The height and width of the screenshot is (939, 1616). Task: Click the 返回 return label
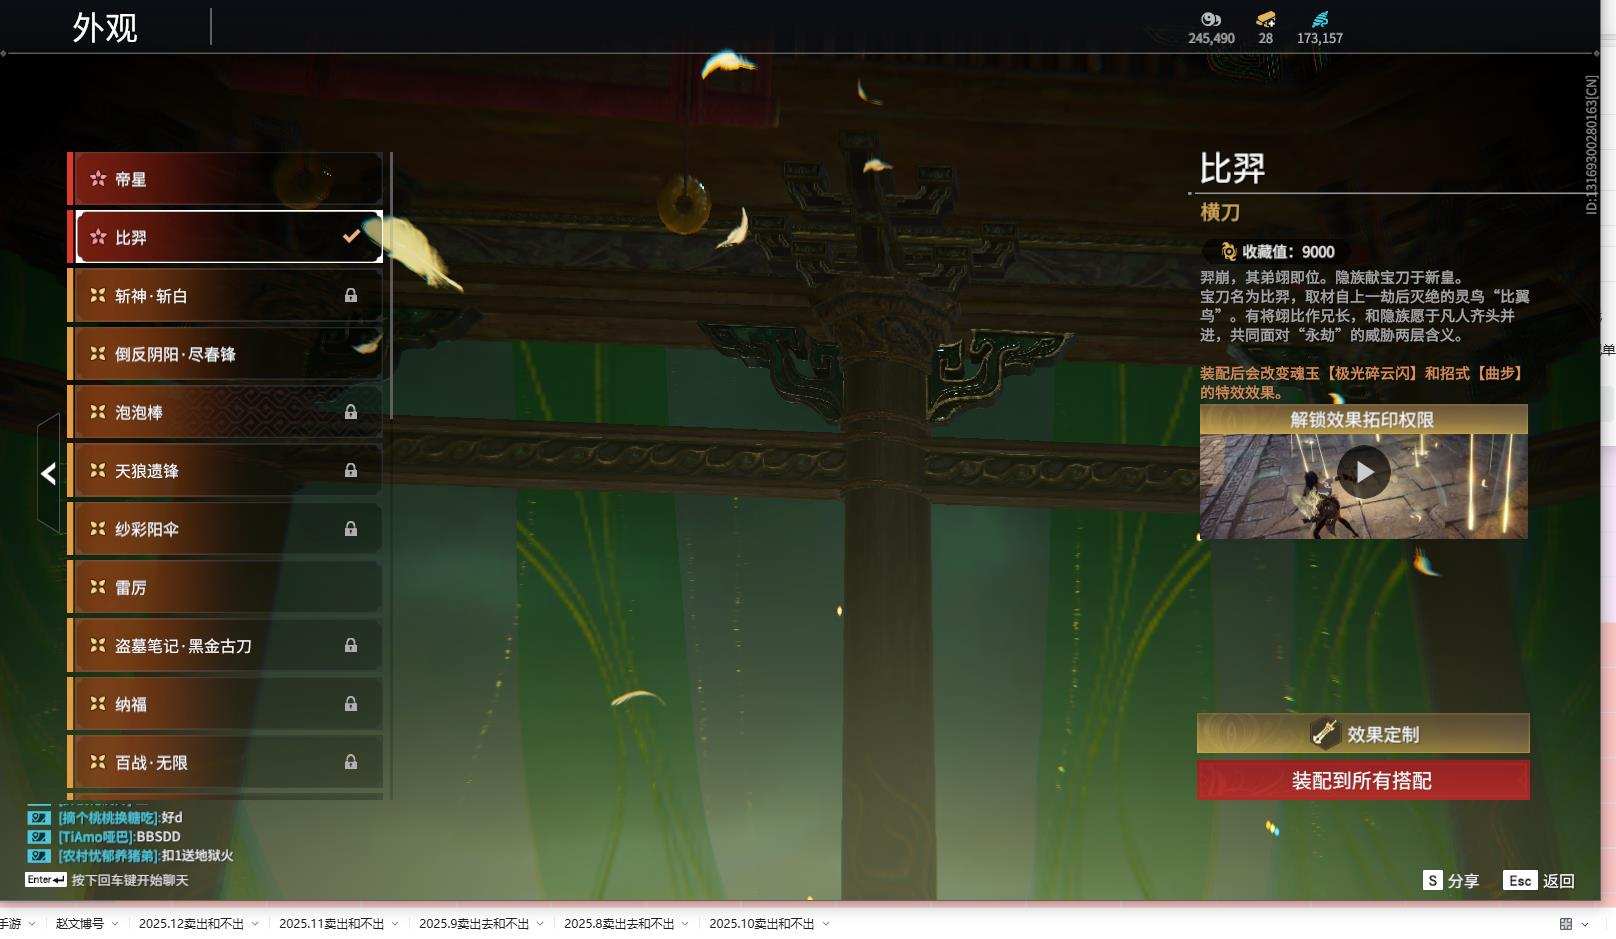tap(1559, 881)
